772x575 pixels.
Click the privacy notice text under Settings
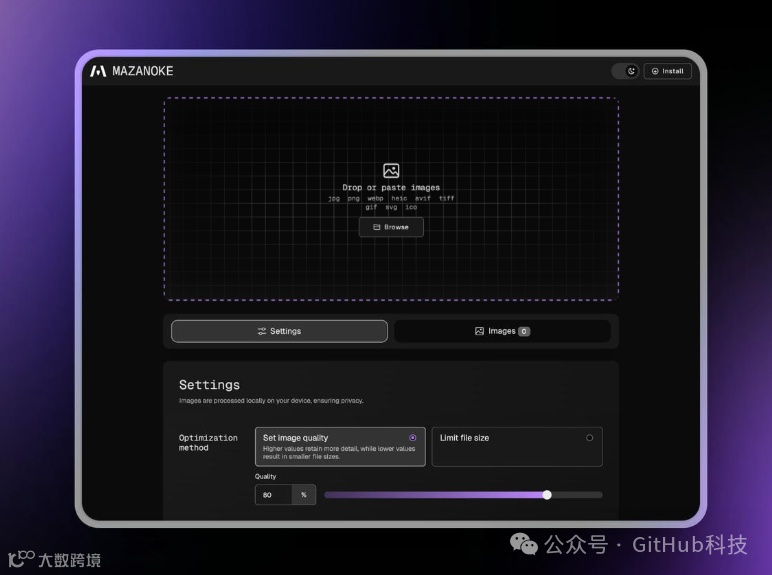[x=271, y=401]
